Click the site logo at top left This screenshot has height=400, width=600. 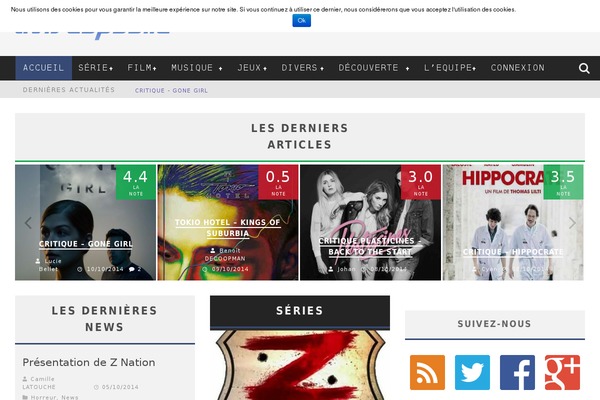(92, 34)
